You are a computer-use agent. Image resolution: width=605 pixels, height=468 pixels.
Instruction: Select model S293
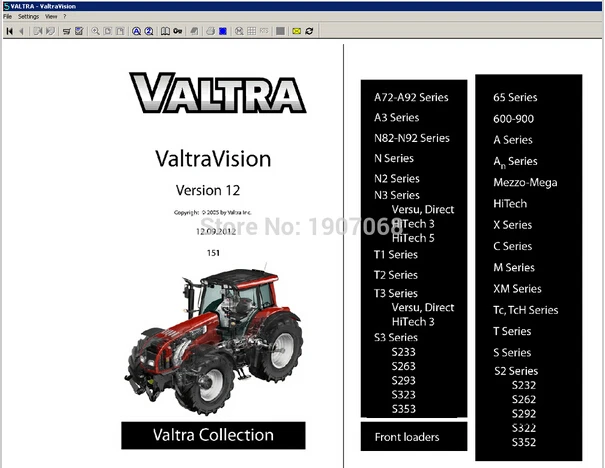404,380
